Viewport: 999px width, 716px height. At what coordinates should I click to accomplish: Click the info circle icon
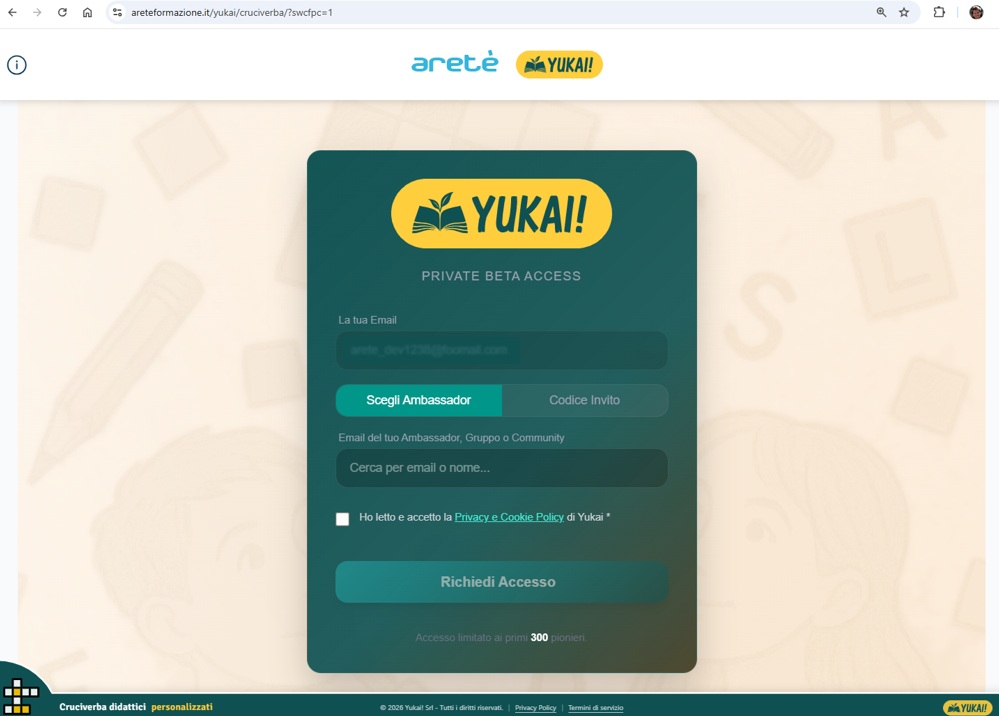(17, 65)
